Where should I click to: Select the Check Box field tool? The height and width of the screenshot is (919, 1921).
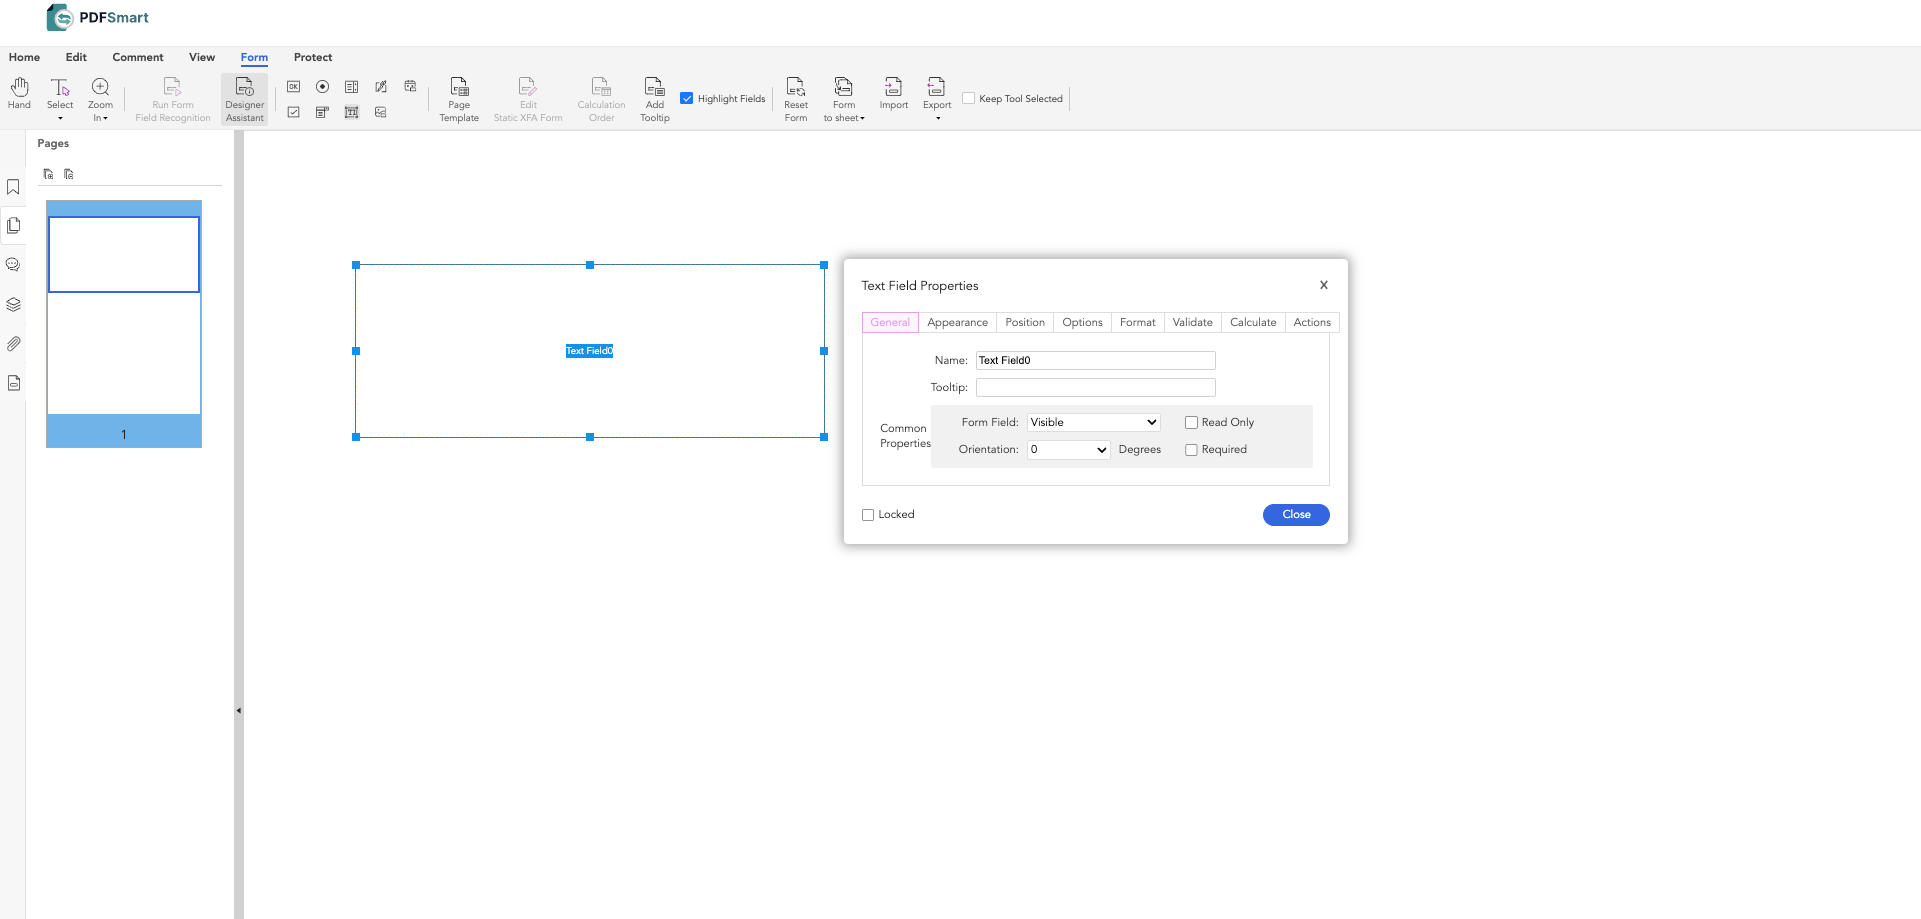[x=294, y=112]
